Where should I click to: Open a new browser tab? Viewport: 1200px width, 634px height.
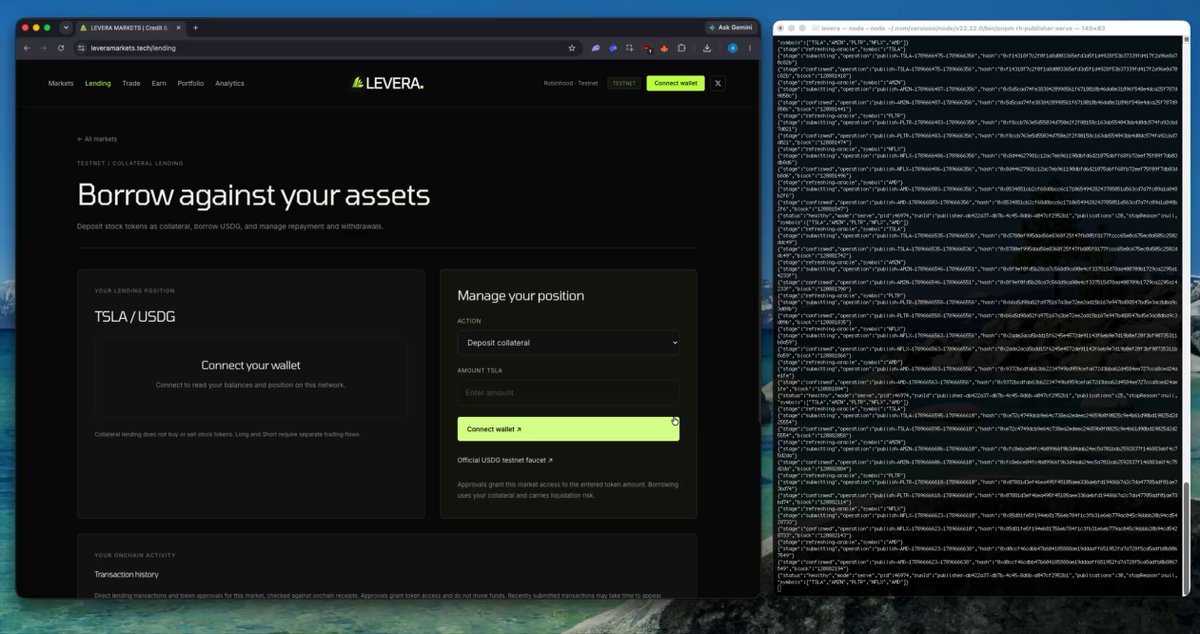(x=195, y=27)
